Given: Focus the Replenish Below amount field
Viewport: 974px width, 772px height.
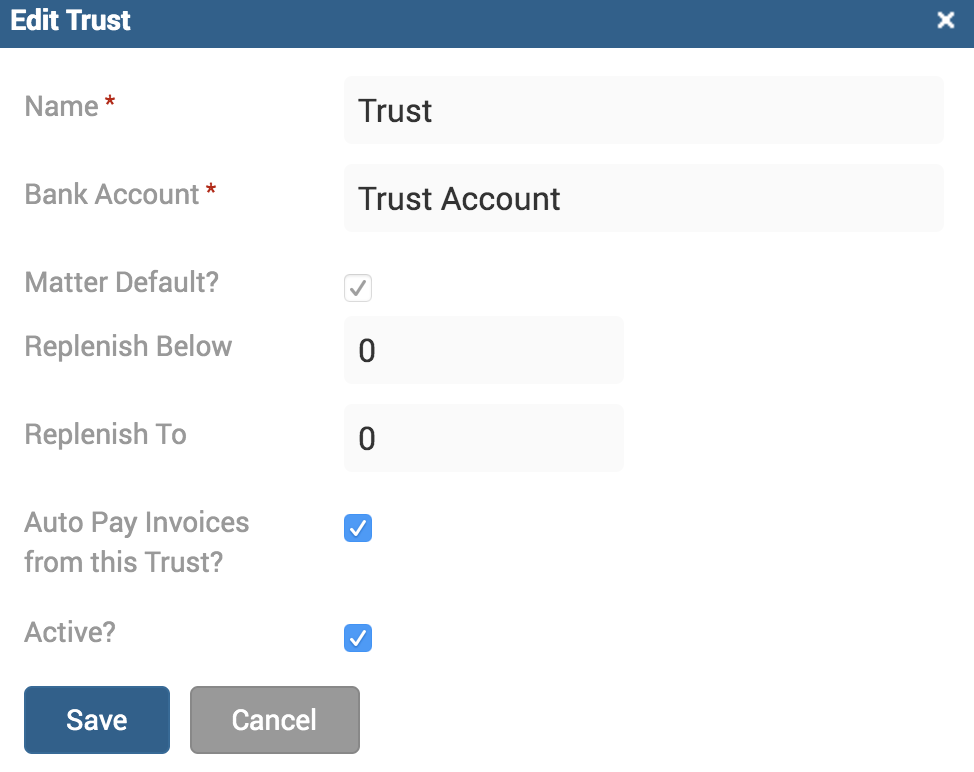Looking at the screenshot, I should point(483,350).
